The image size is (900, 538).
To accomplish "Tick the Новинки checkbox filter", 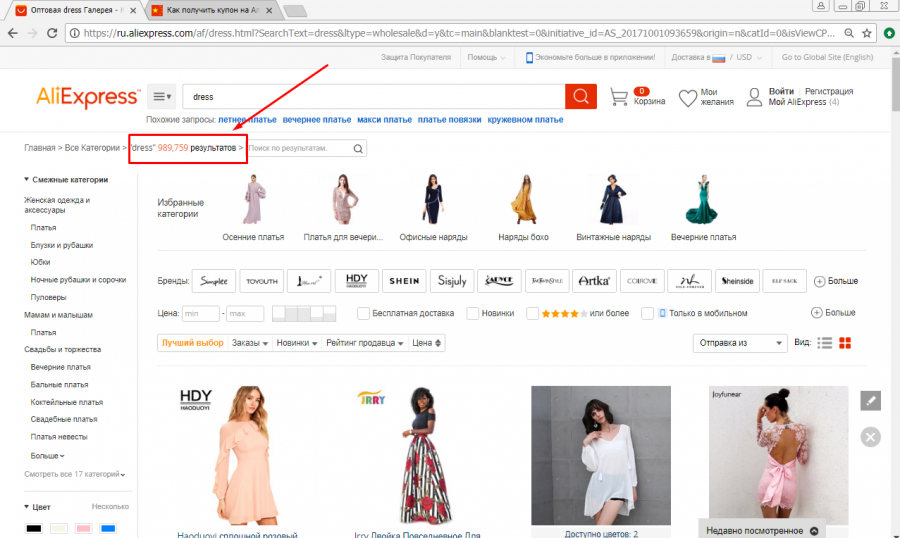I will point(473,314).
